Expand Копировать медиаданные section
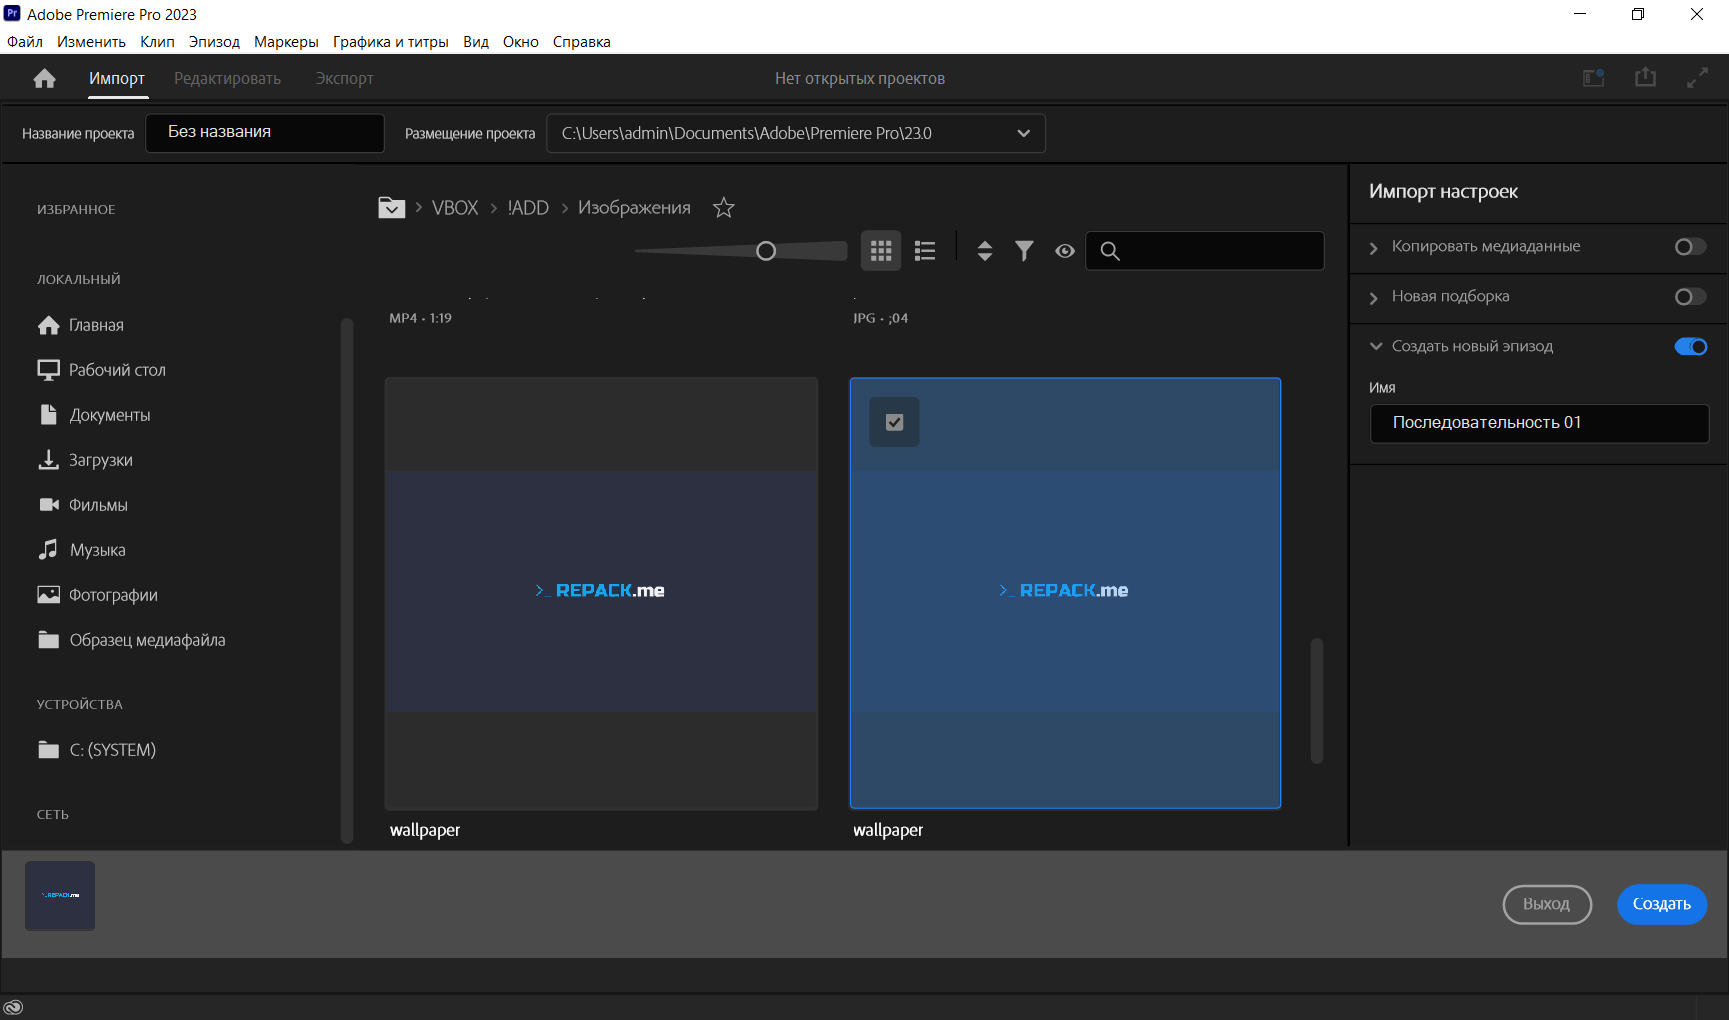This screenshot has height=1020, width=1729. (x=1374, y=247)
